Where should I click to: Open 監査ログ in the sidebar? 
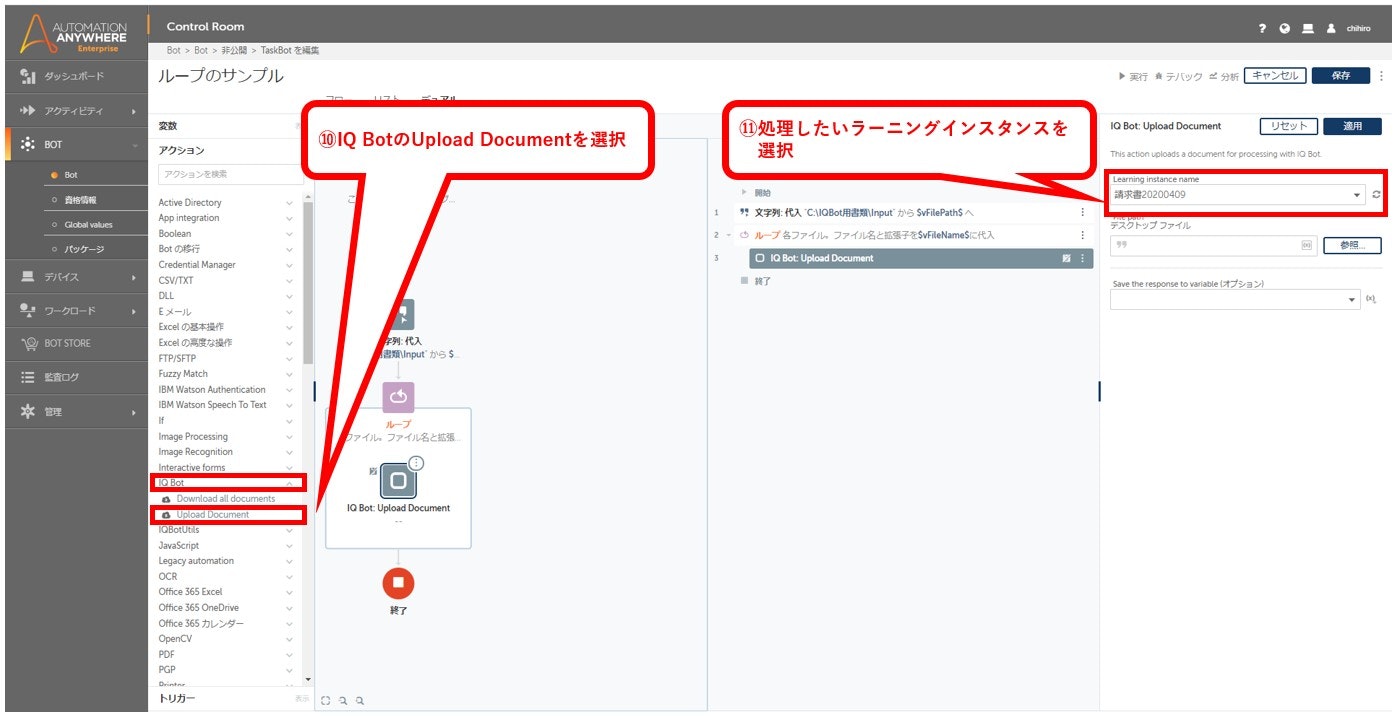point(74,377)
